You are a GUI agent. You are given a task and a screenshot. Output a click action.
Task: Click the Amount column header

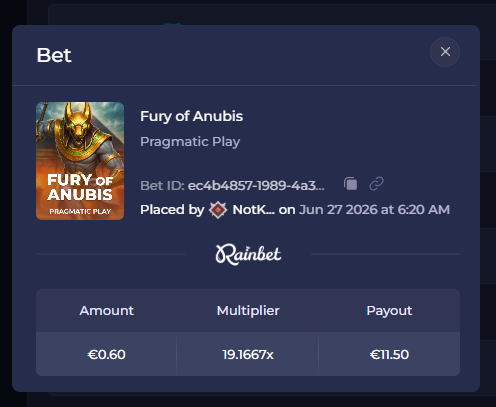coord(107,311)
